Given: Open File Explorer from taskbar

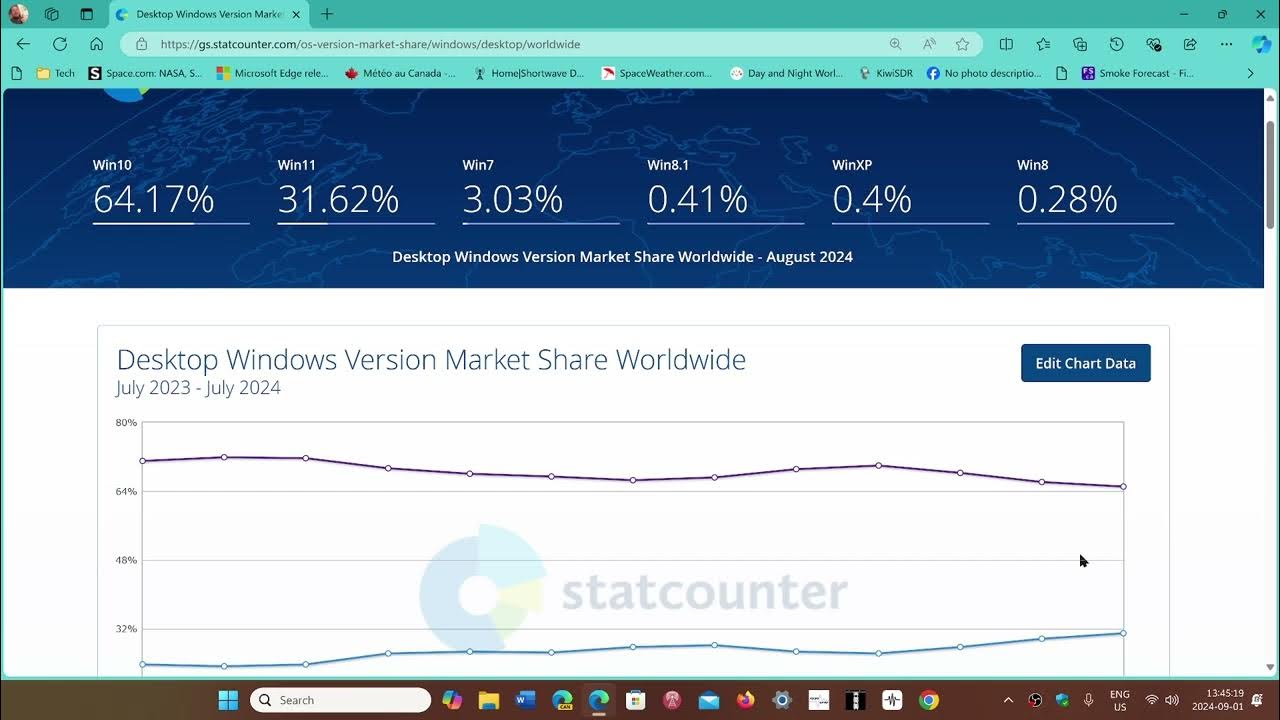Looking at the screenshot, I should point(488,700).
